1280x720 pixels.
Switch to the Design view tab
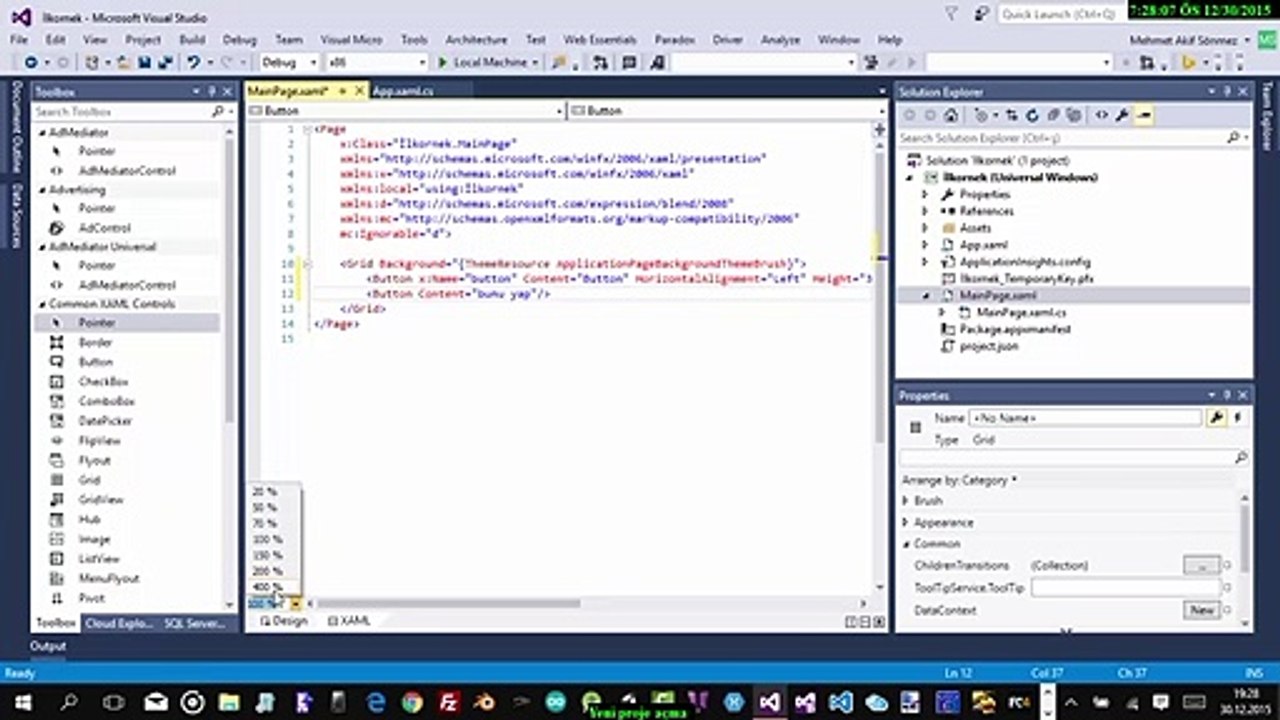point(284,621)
